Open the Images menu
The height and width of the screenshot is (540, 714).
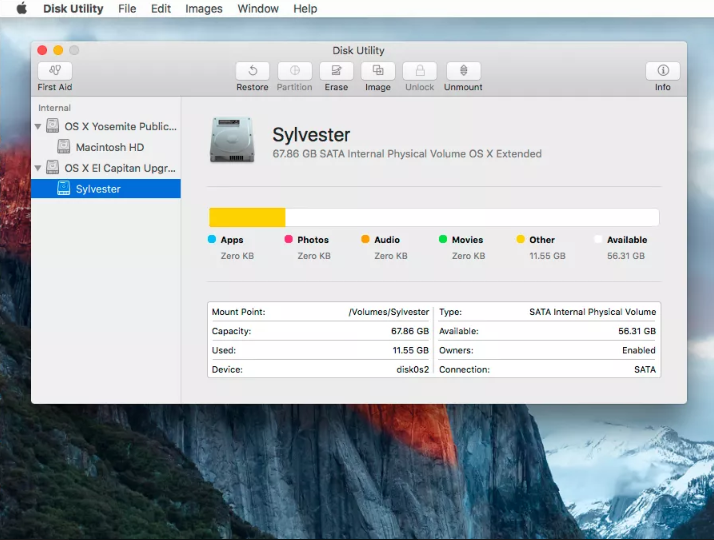tap(204, 9)
